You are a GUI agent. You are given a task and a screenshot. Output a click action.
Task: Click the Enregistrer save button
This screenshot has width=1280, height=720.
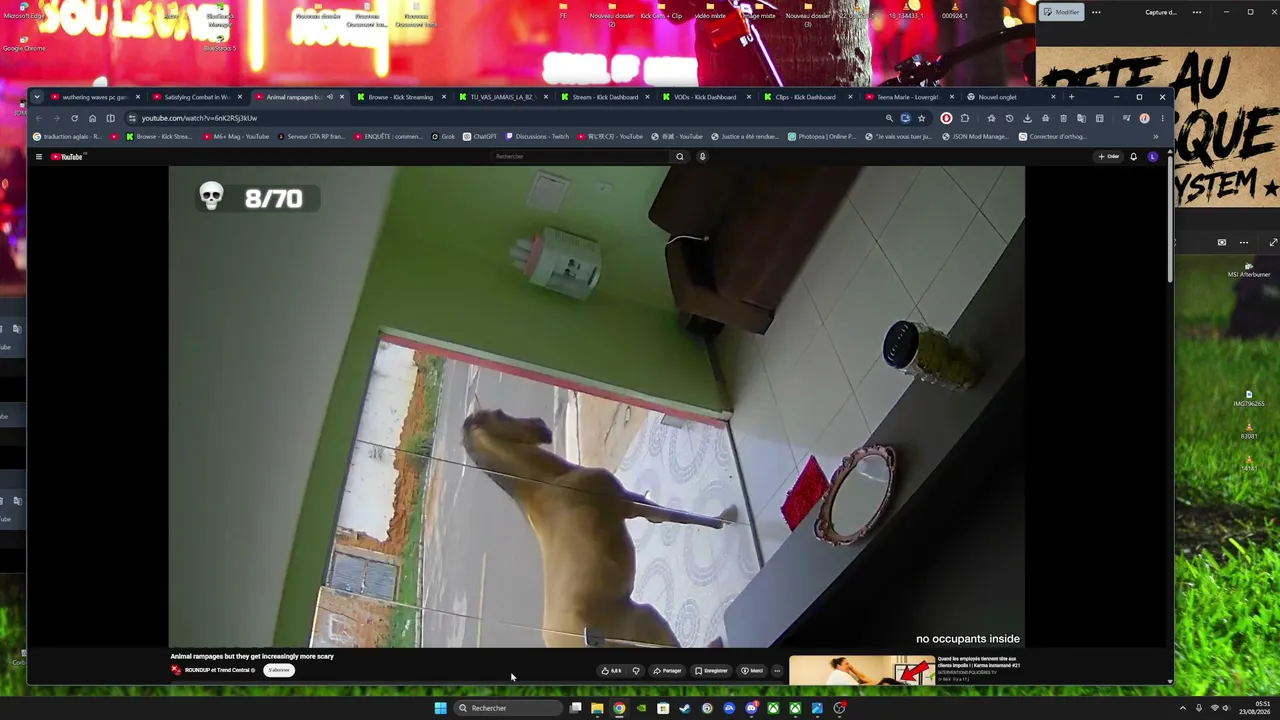[x=711, y=671]
